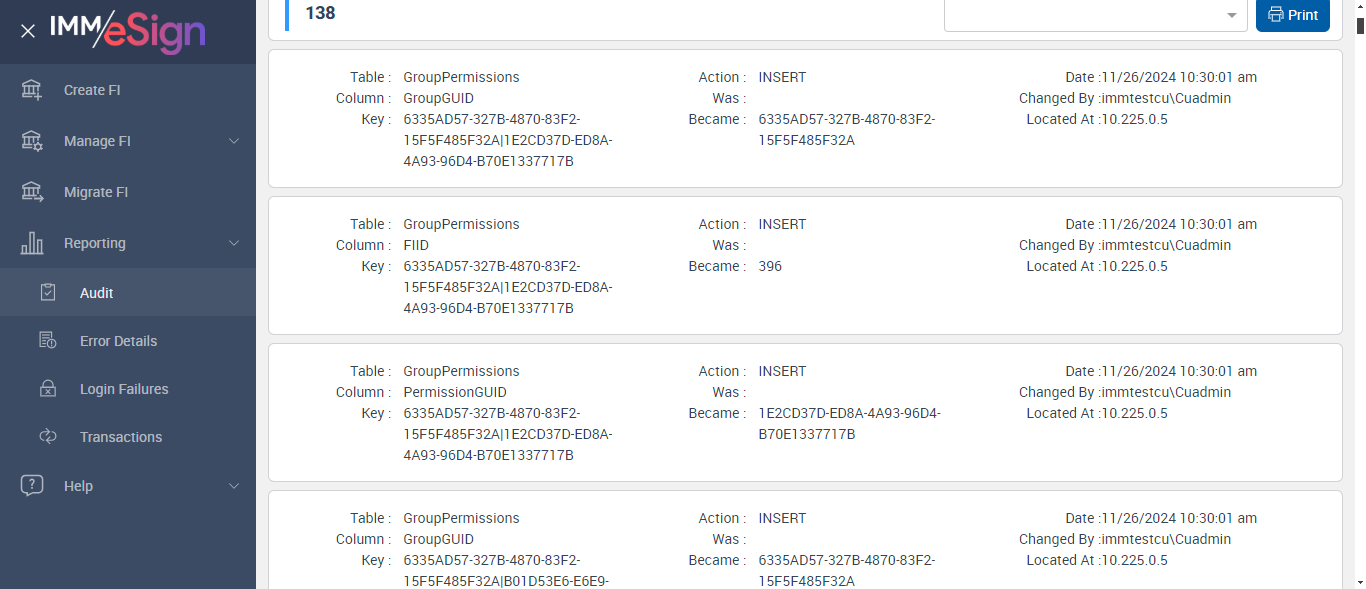Expand the Manage FI submenu chevron
The image size is (1366, 589).
tap(234, 141)
